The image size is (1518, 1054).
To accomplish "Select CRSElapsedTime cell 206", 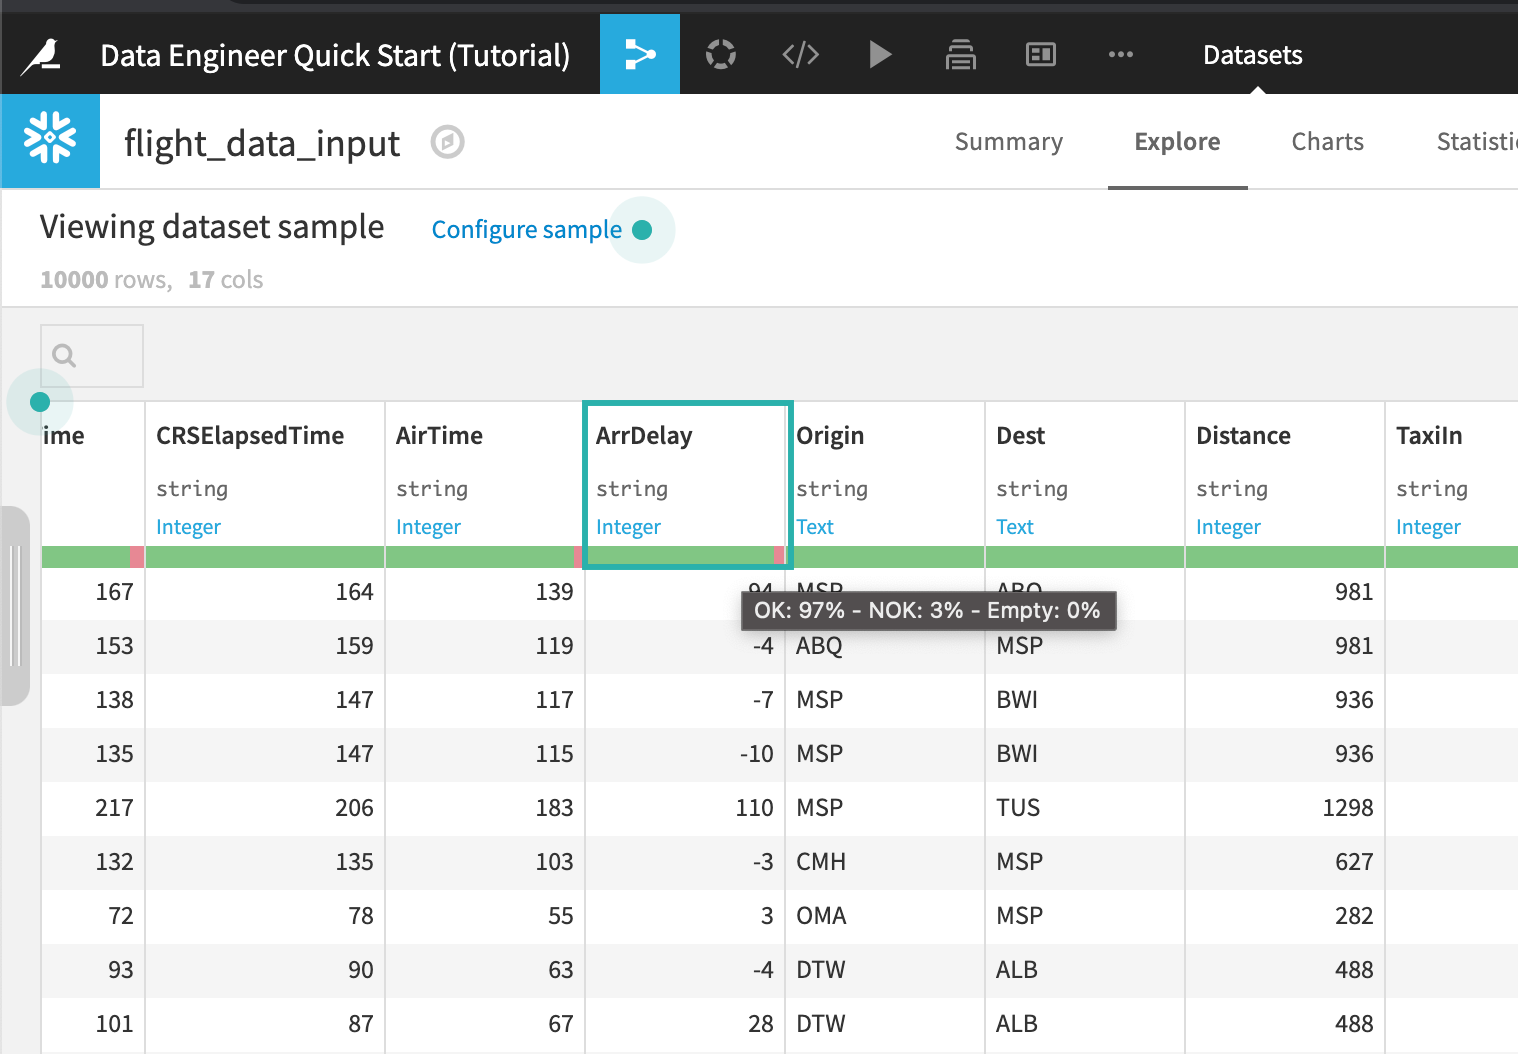I will click(265, 808).
